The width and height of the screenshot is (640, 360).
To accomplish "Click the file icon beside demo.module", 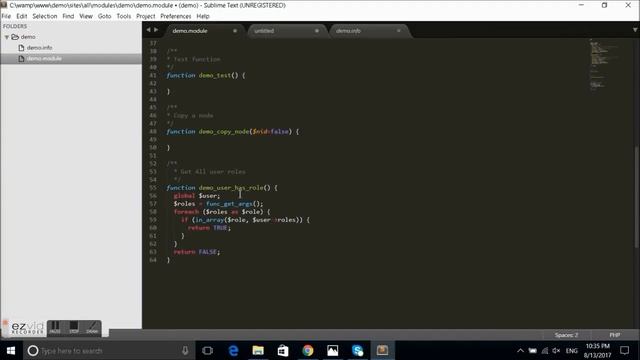I will 21,59.
